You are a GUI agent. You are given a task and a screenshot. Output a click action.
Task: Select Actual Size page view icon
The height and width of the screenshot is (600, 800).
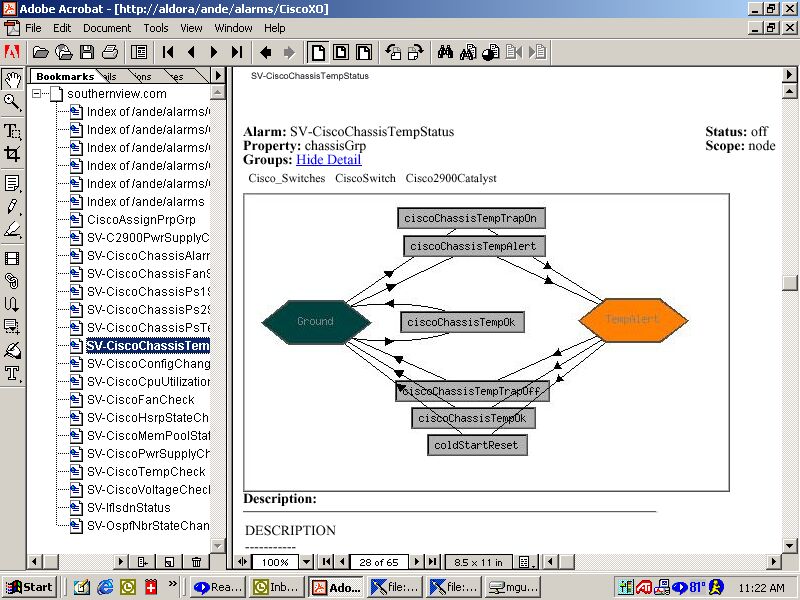point(318,53)
